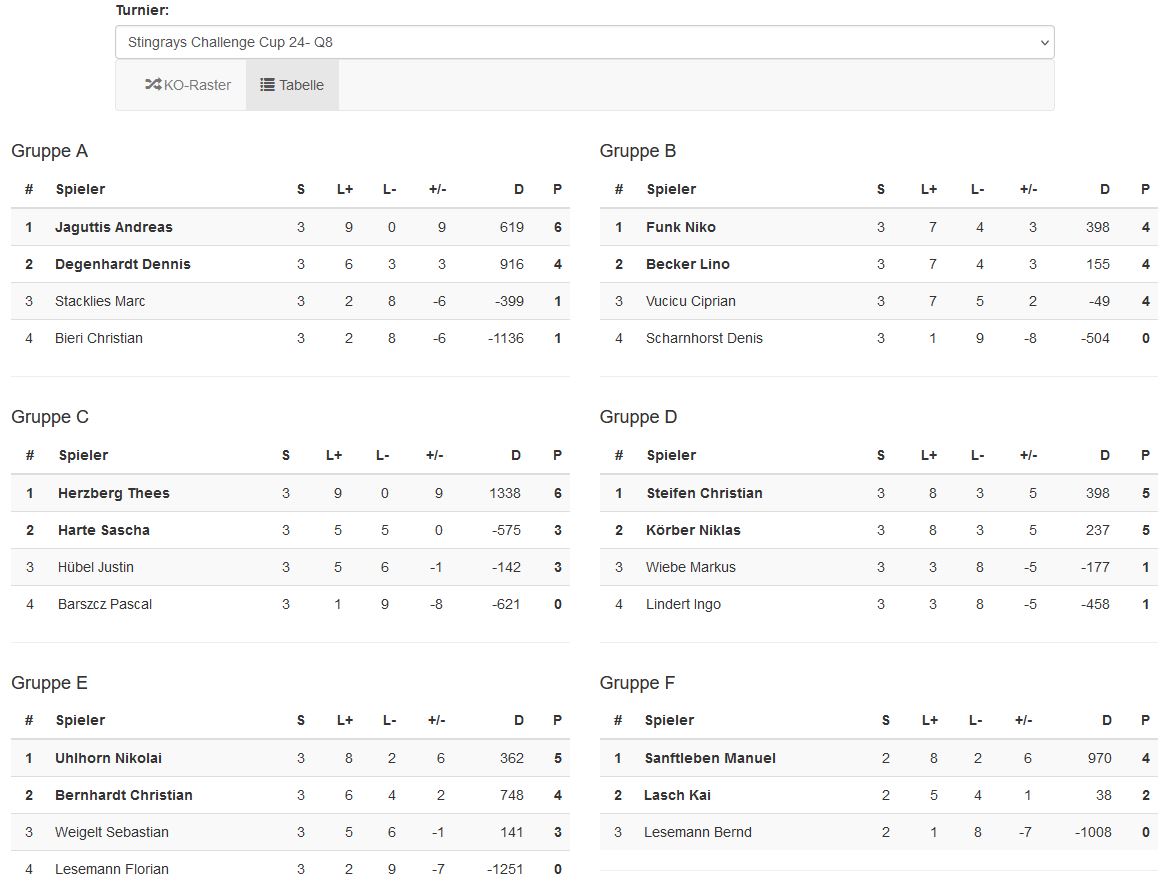
Task: Click Steifen Christian in Gruppe D
Action: point(704,493)
